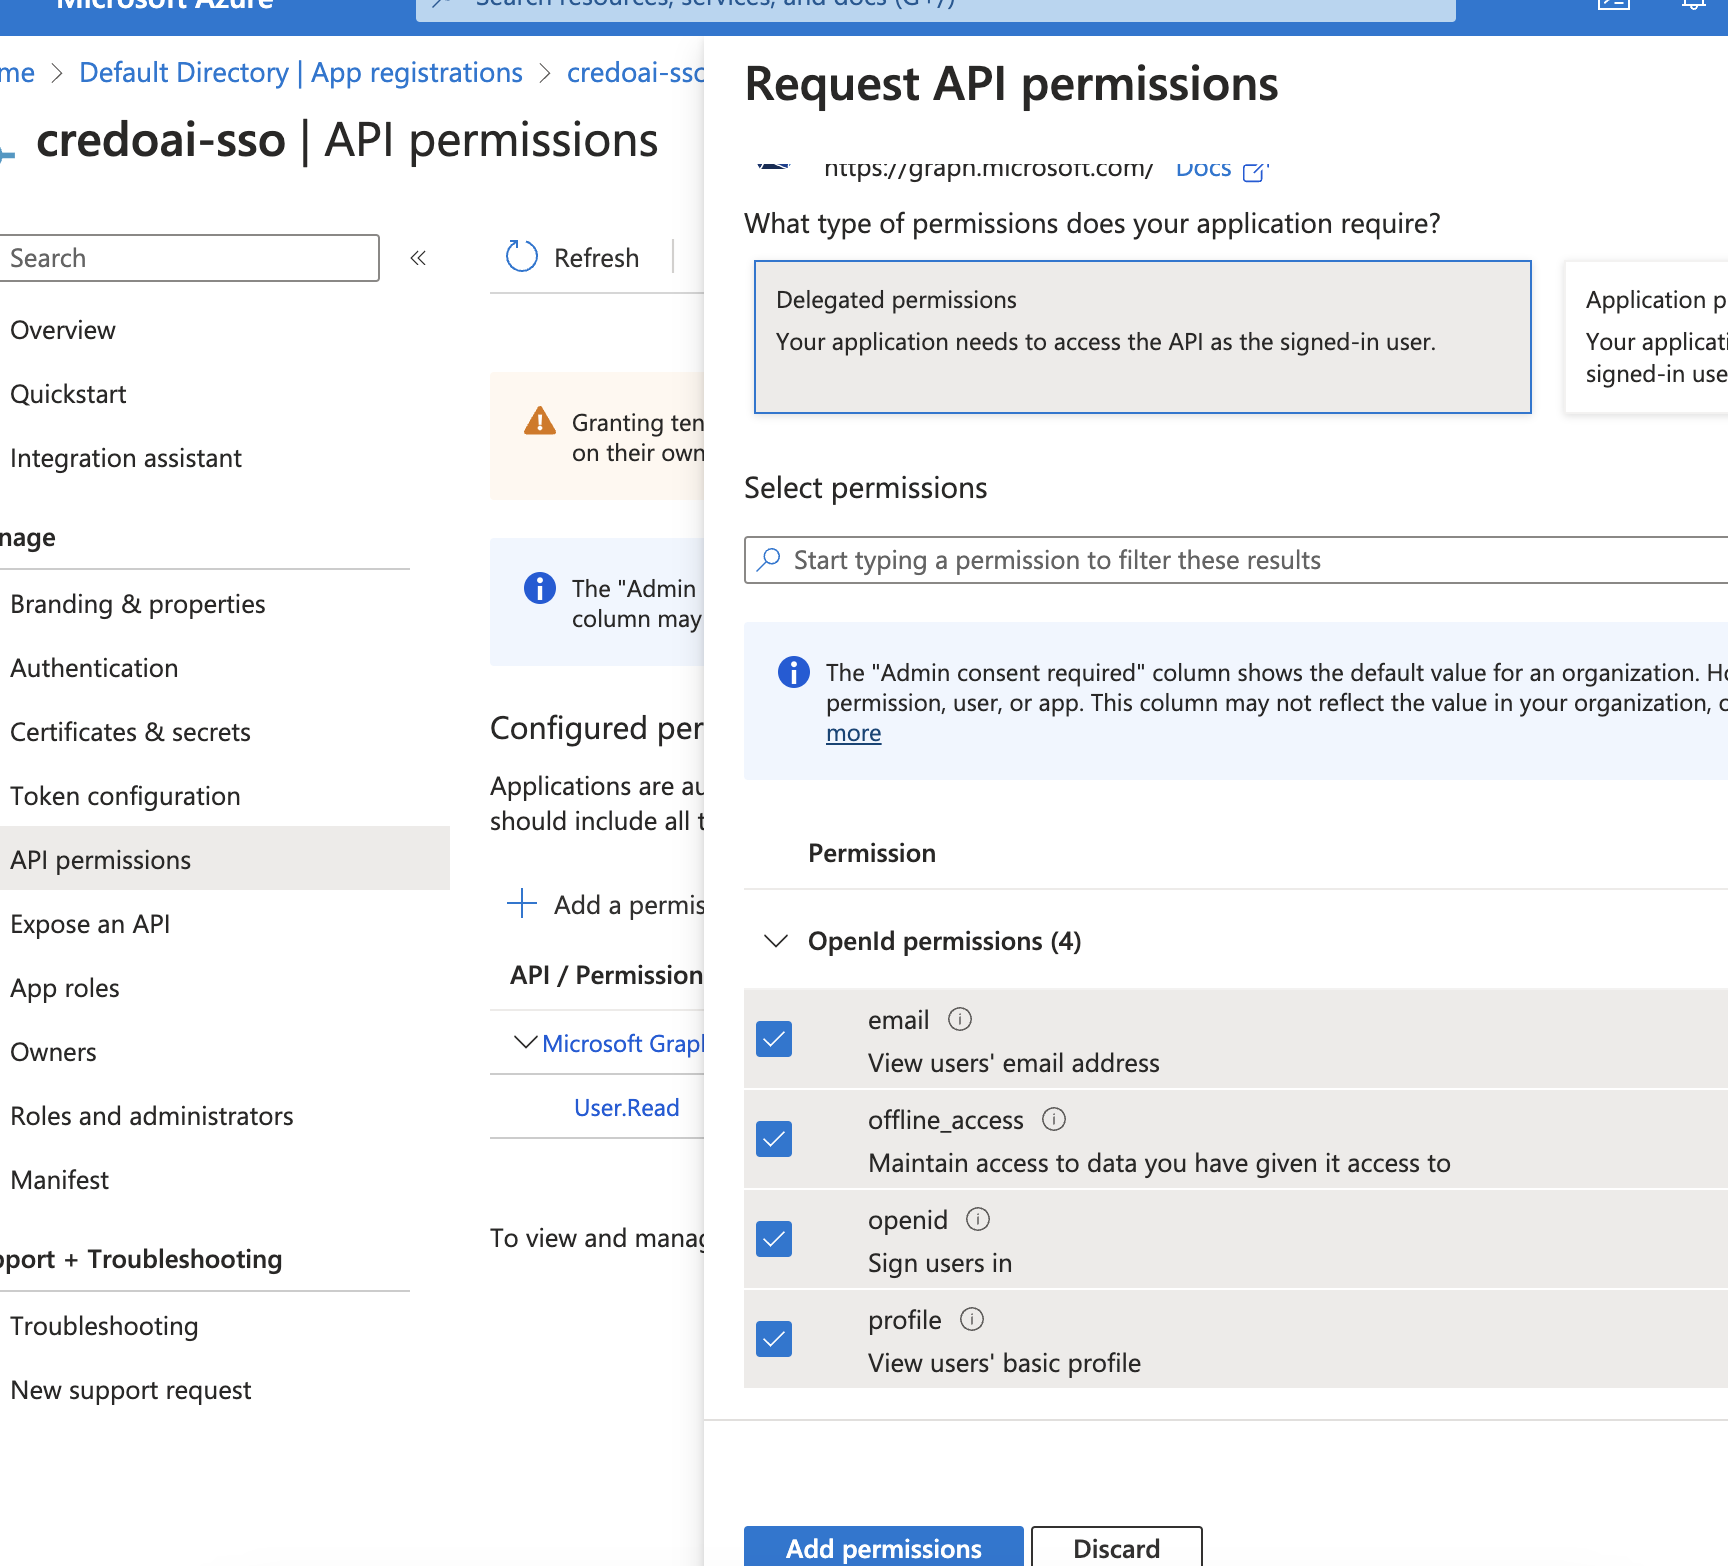Image resolution: width=1728 pixels, height=1566 pixels.
Task: Open New support request
Action: [131, 1390]
